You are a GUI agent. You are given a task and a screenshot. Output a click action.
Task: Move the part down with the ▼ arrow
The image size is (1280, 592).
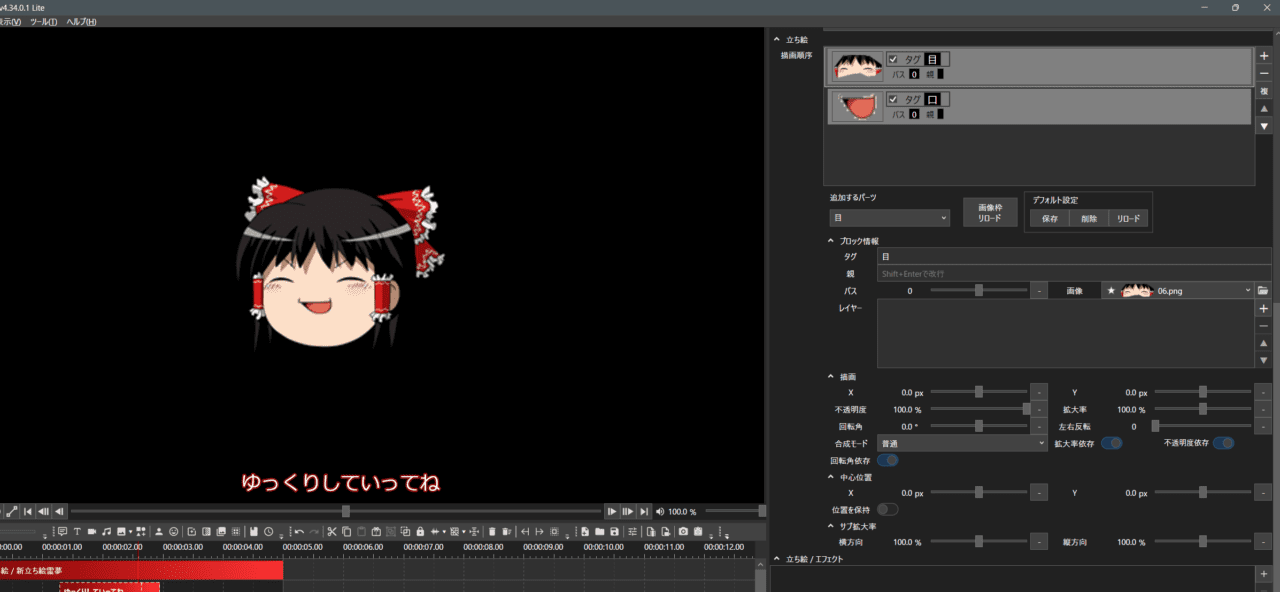(x=1264, y=126)
